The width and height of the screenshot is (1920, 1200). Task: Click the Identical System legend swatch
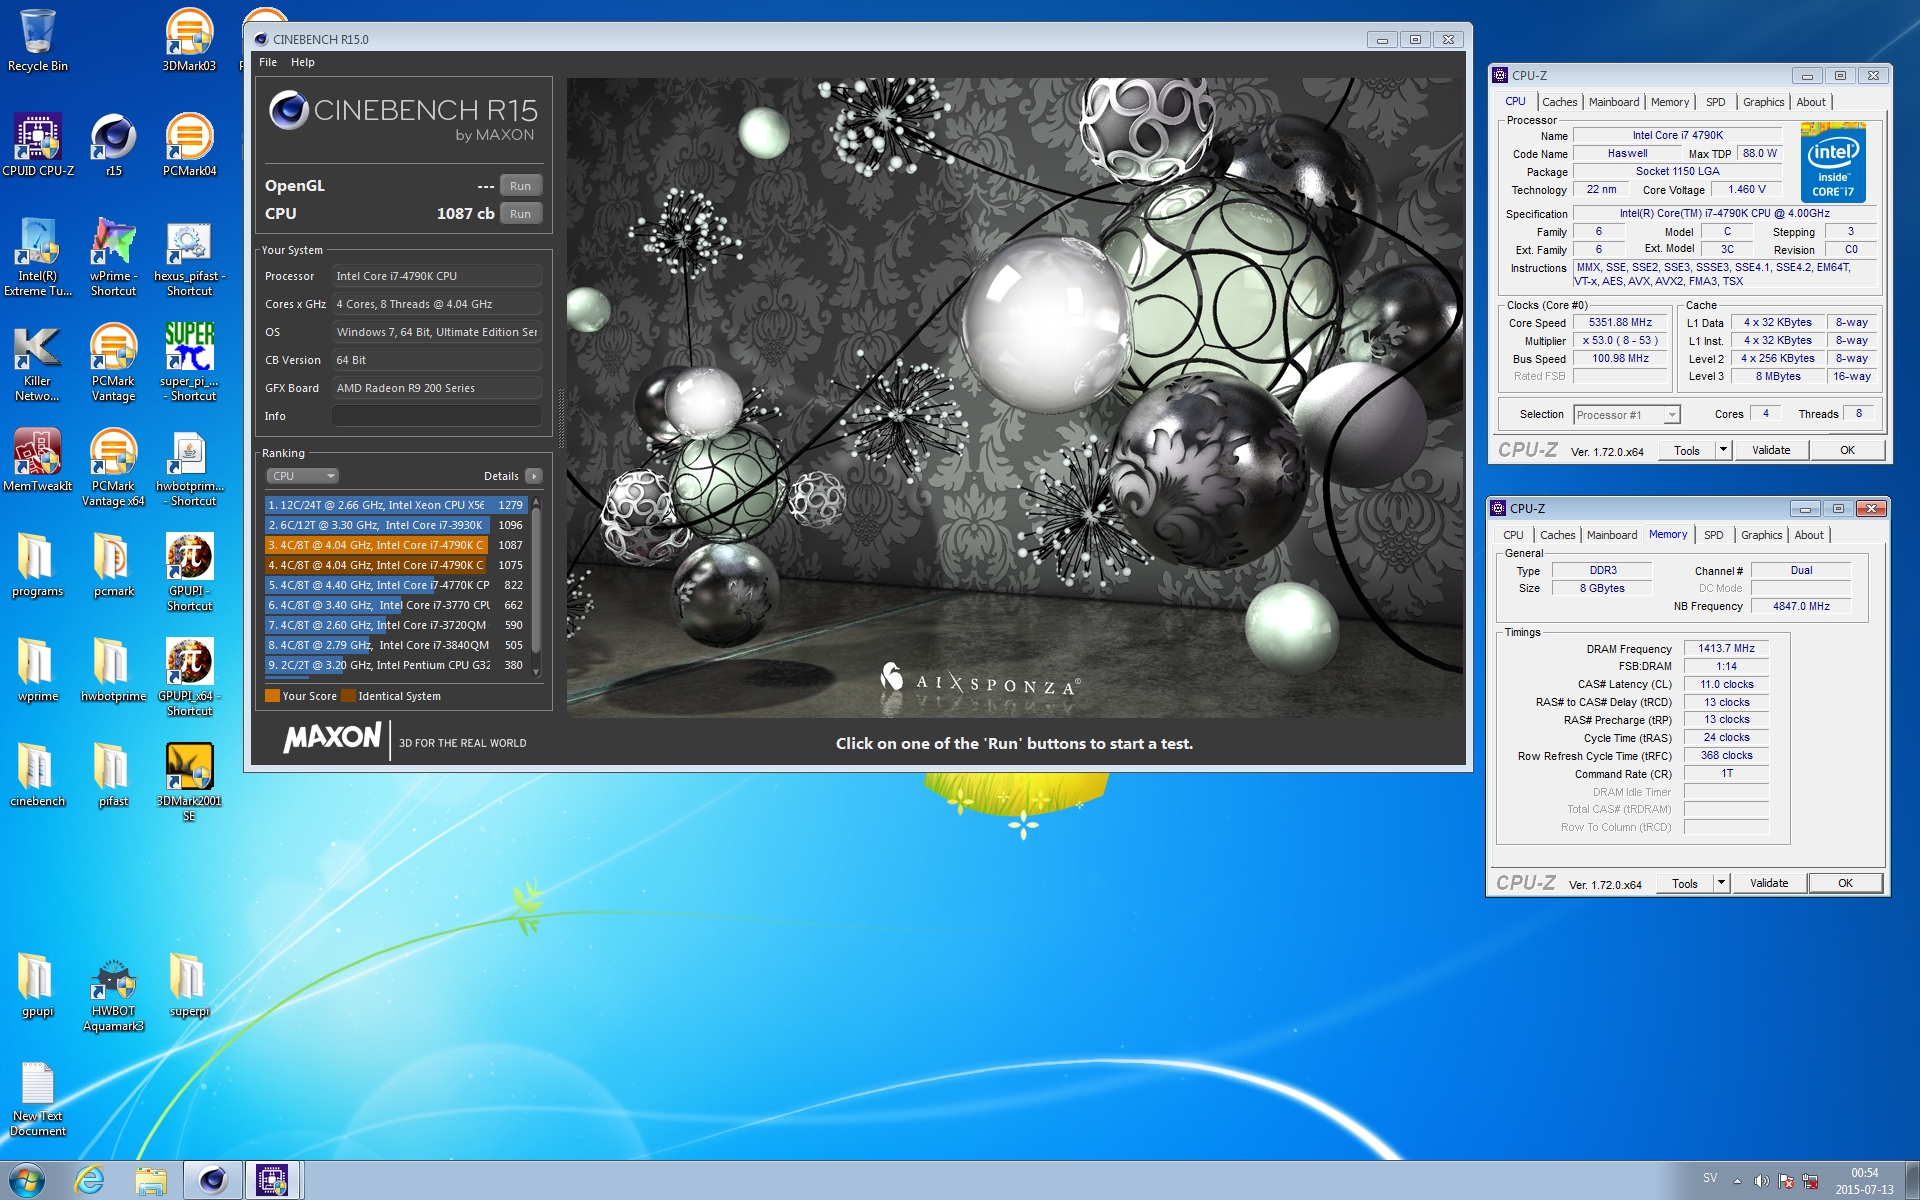click(x=348, y=696)
